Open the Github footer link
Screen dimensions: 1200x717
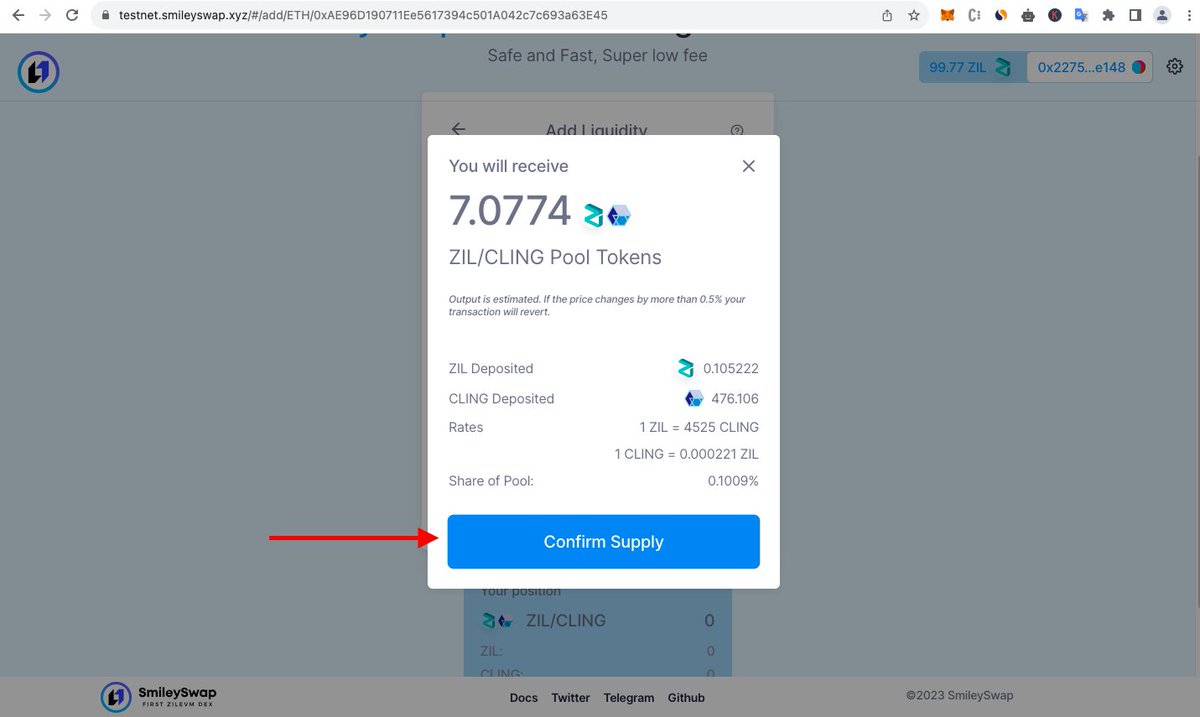[x=686, y=698]
